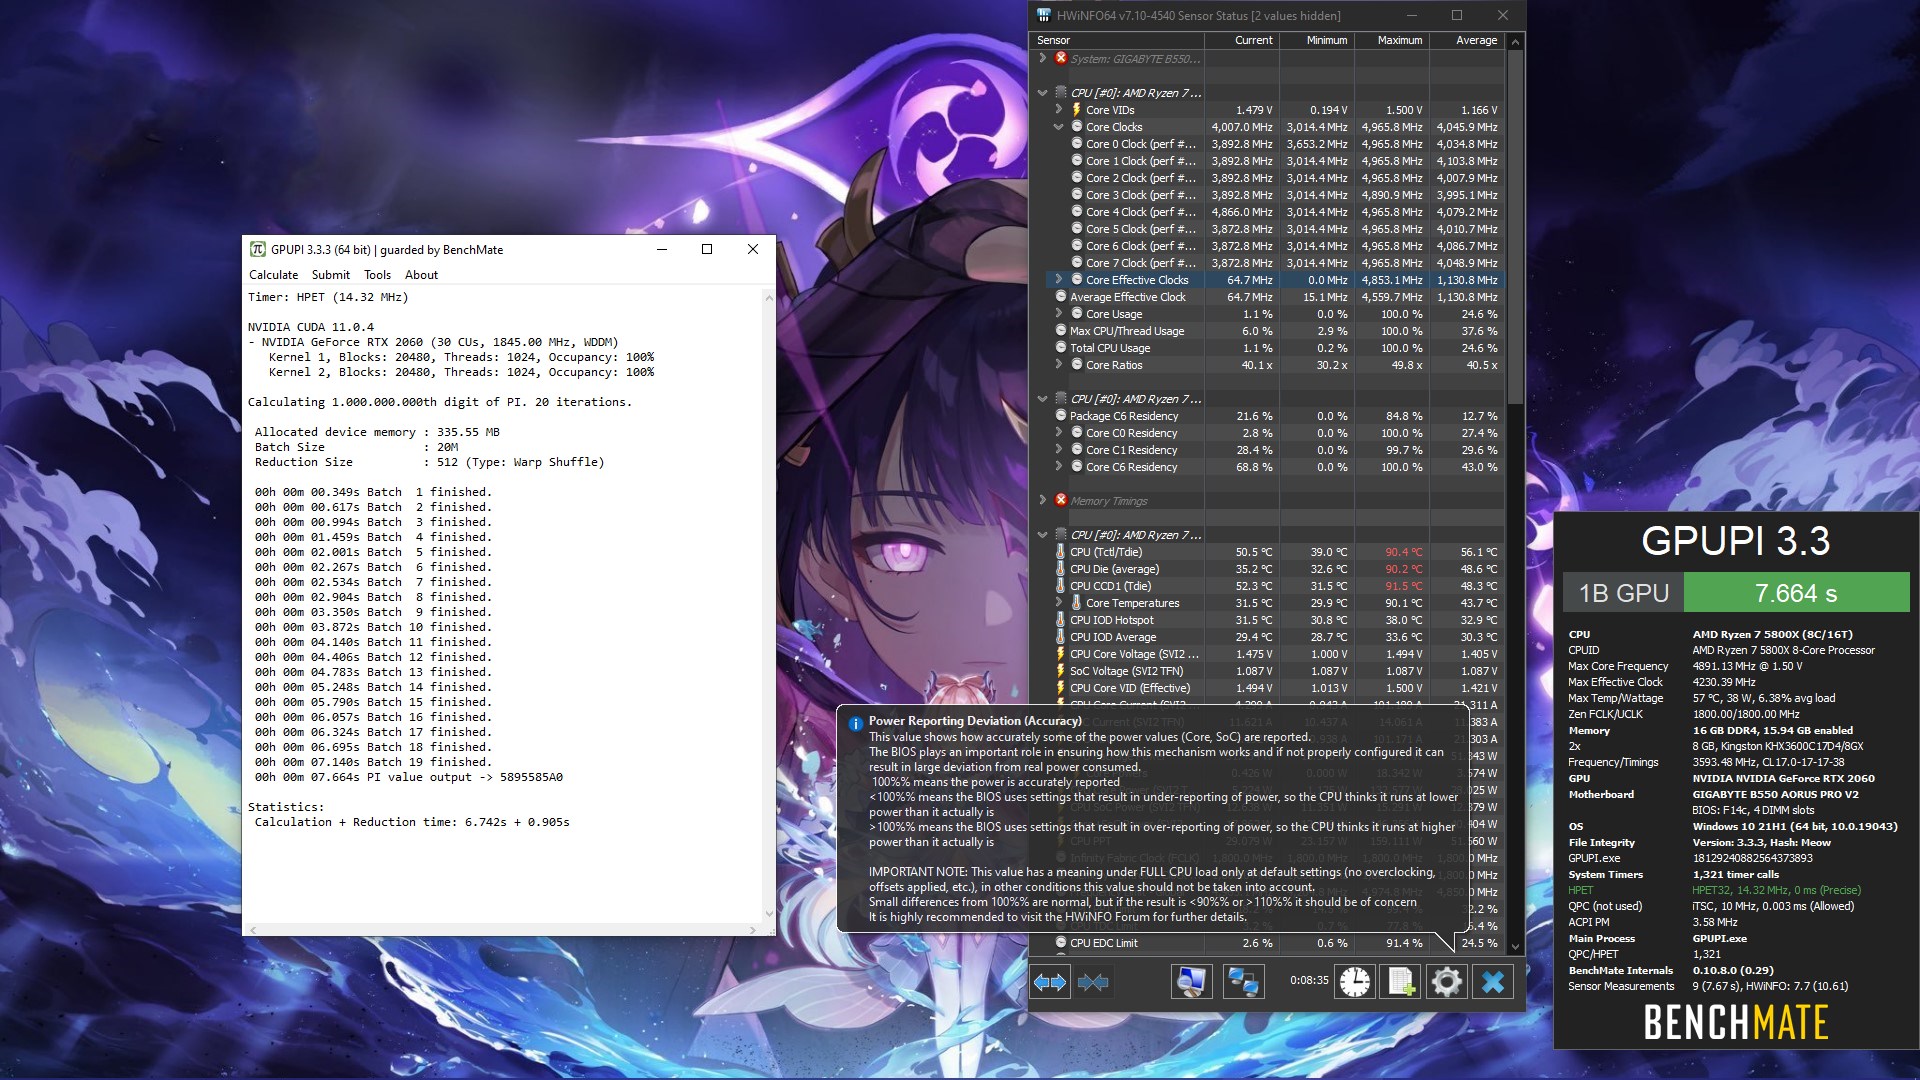Click HWiNFO64 title bar app icon

pos(1044,15)
